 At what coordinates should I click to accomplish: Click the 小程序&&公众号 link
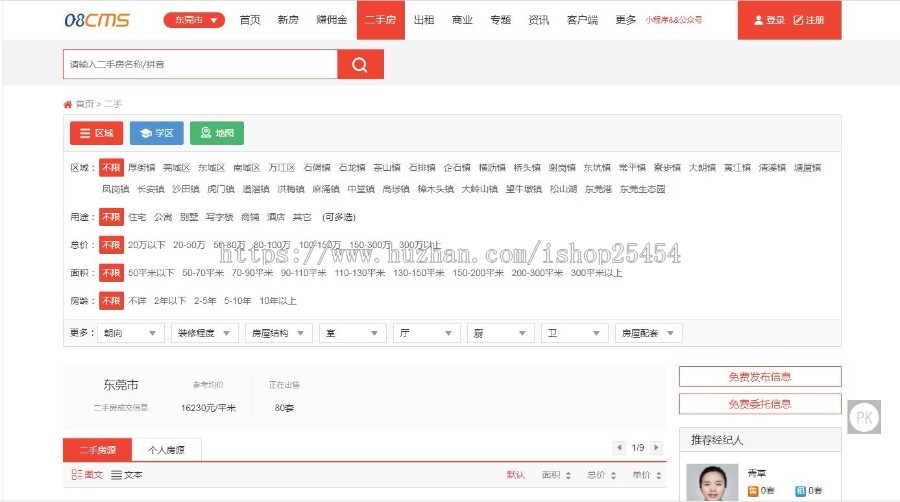(673, 20)
